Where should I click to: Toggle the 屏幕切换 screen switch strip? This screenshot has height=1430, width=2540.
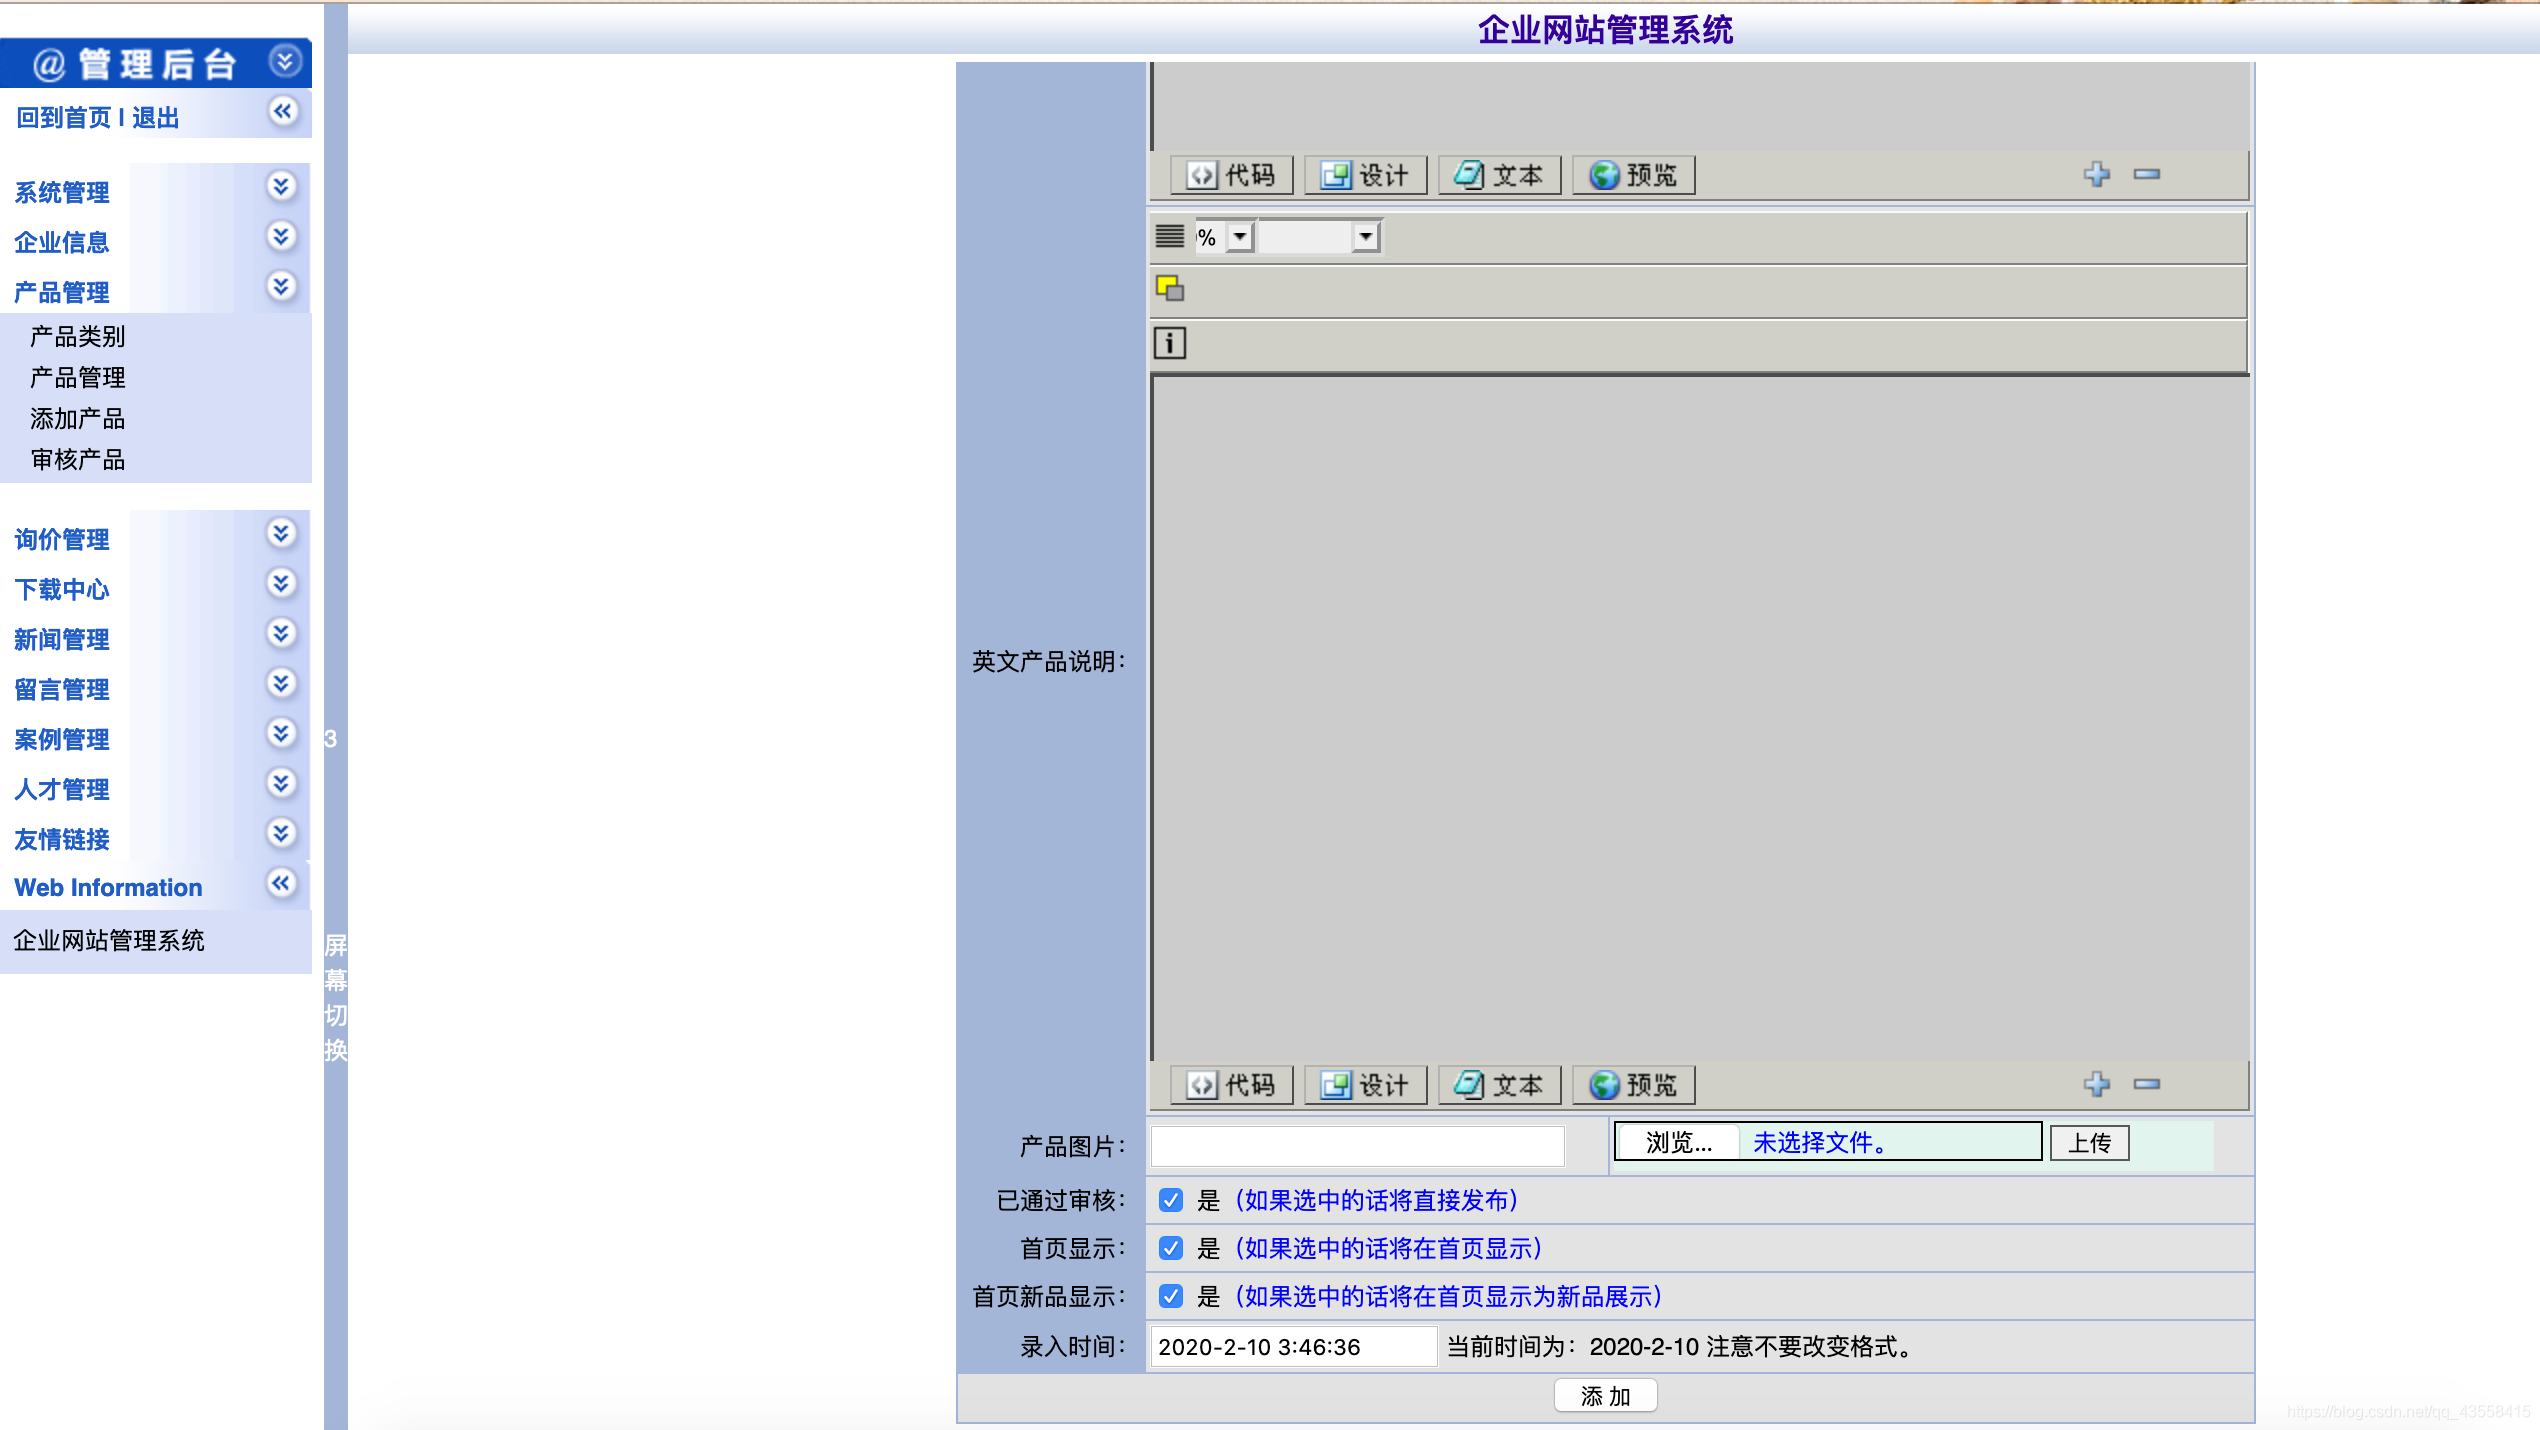point(336,998)
